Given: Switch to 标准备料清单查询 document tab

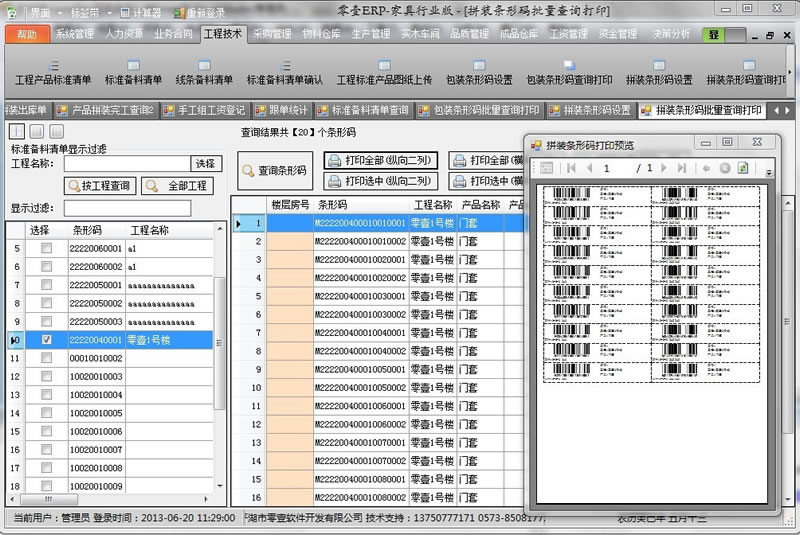Looking at the screenshot, I should click(364, 110).
